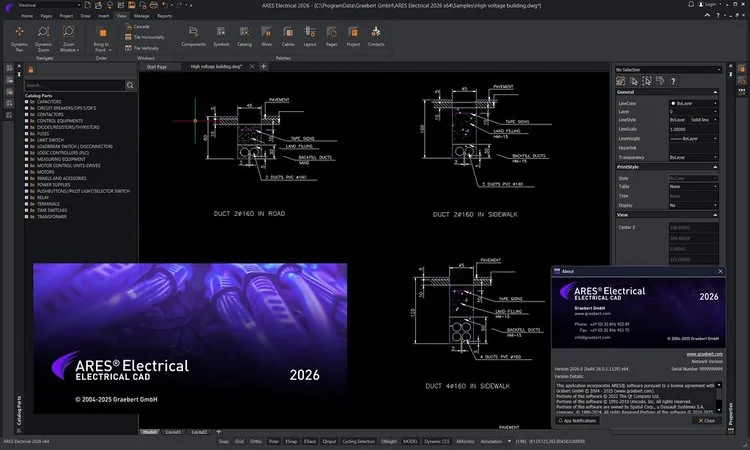This screenshot has height=450, width=750.
Task: Open the No Selection dropdown
Action: coord(668,70)
